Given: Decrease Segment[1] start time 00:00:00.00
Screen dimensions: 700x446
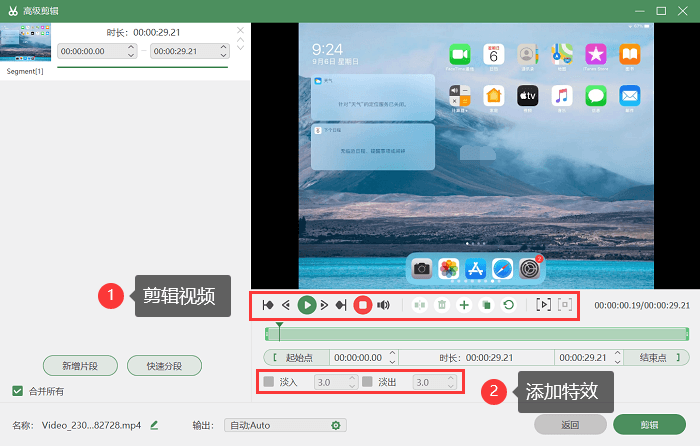Looking at the screenshot, I should pyautogui.click(x=131, y=55).
